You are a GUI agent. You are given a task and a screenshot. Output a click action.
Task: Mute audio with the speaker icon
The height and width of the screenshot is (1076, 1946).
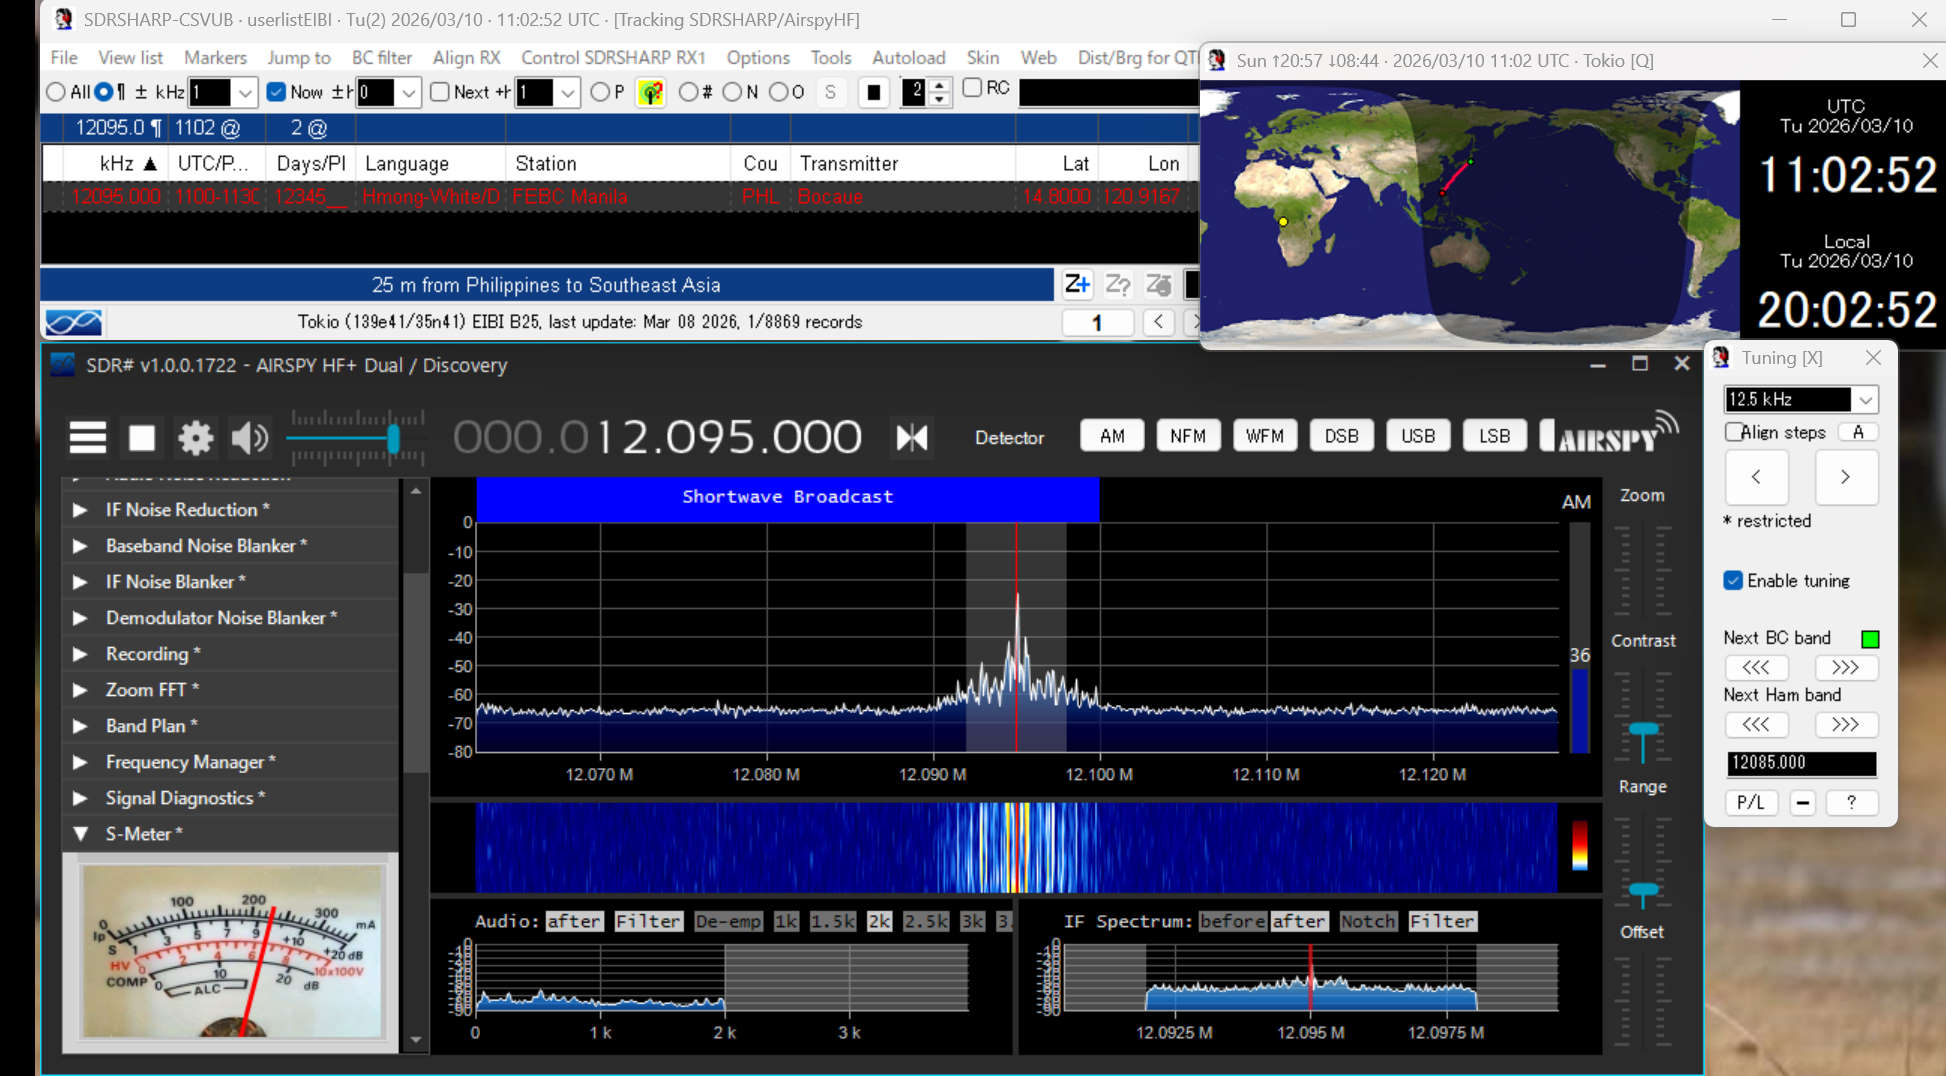coord(249,437)
